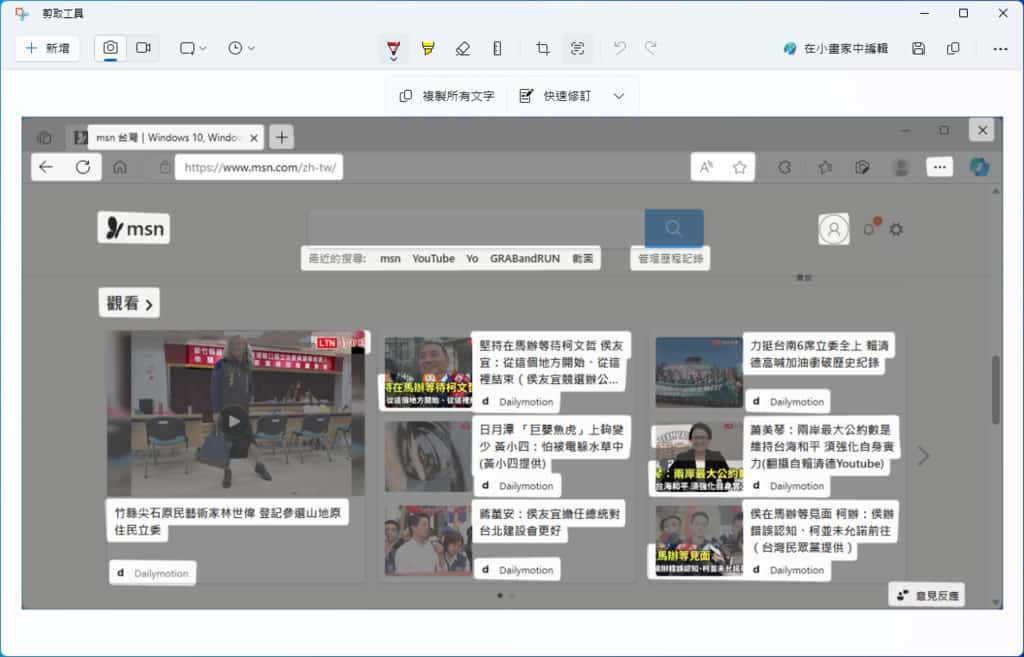Open the snip shape mode dropdown
The width and height of the screenshot is (1024, 657).
192,48
